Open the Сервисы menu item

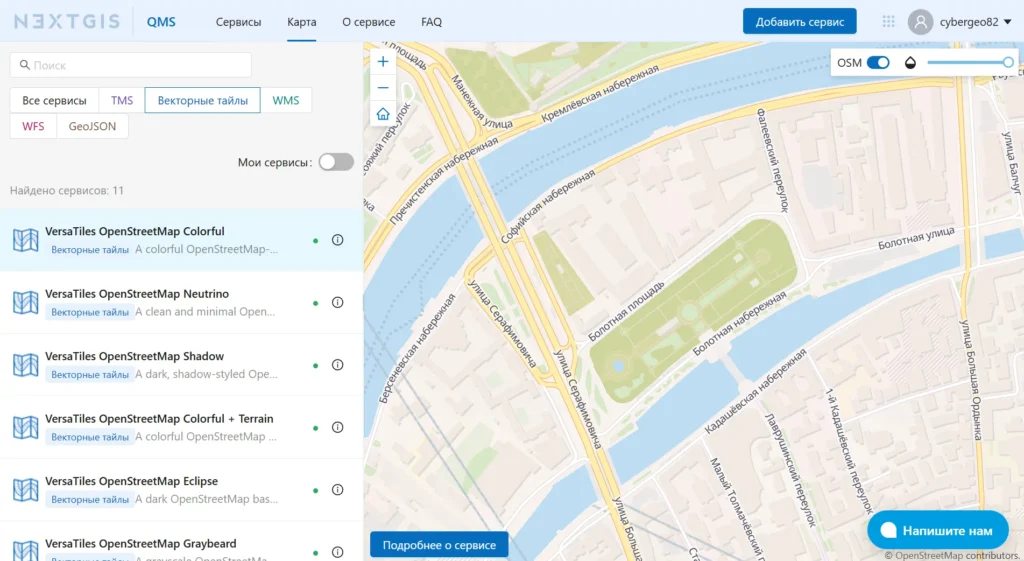(238, 22)
